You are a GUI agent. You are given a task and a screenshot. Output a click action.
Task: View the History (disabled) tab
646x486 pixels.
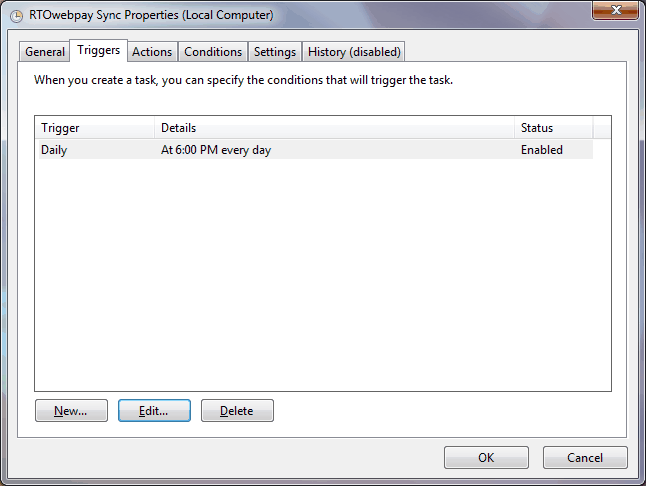click(354, 52)
